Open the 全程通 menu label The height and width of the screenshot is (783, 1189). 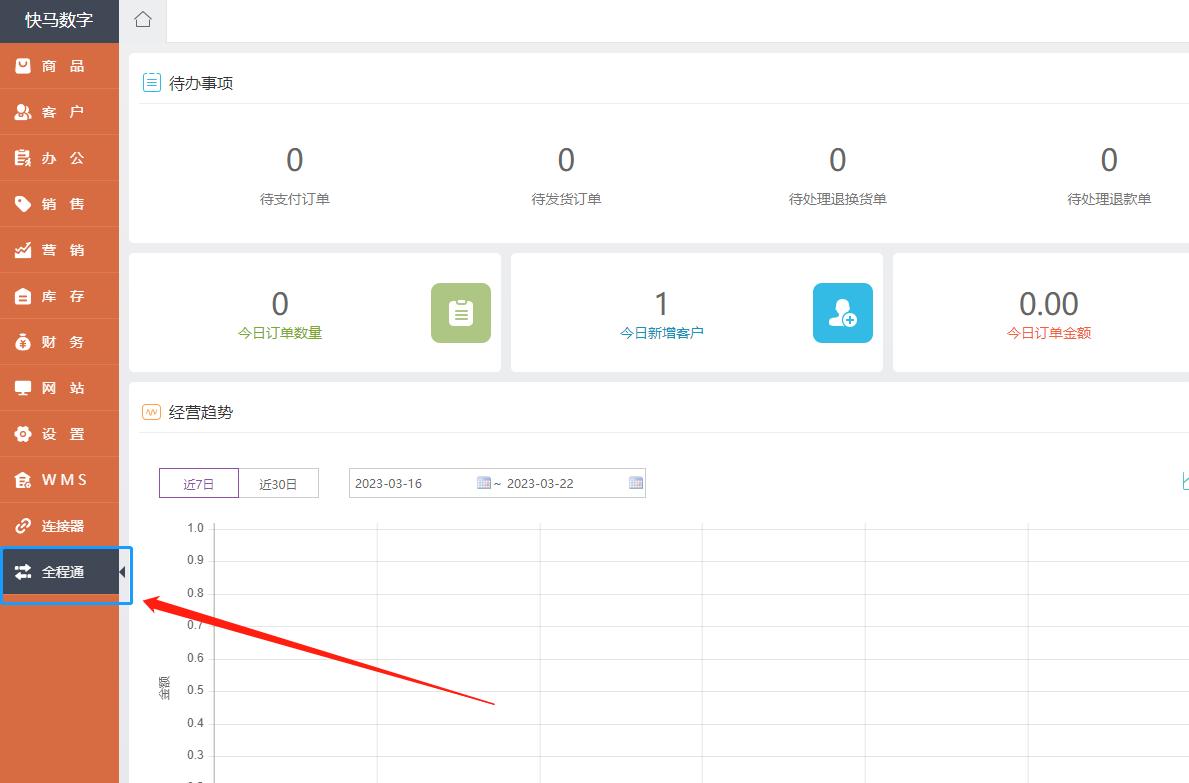point(63,572)
